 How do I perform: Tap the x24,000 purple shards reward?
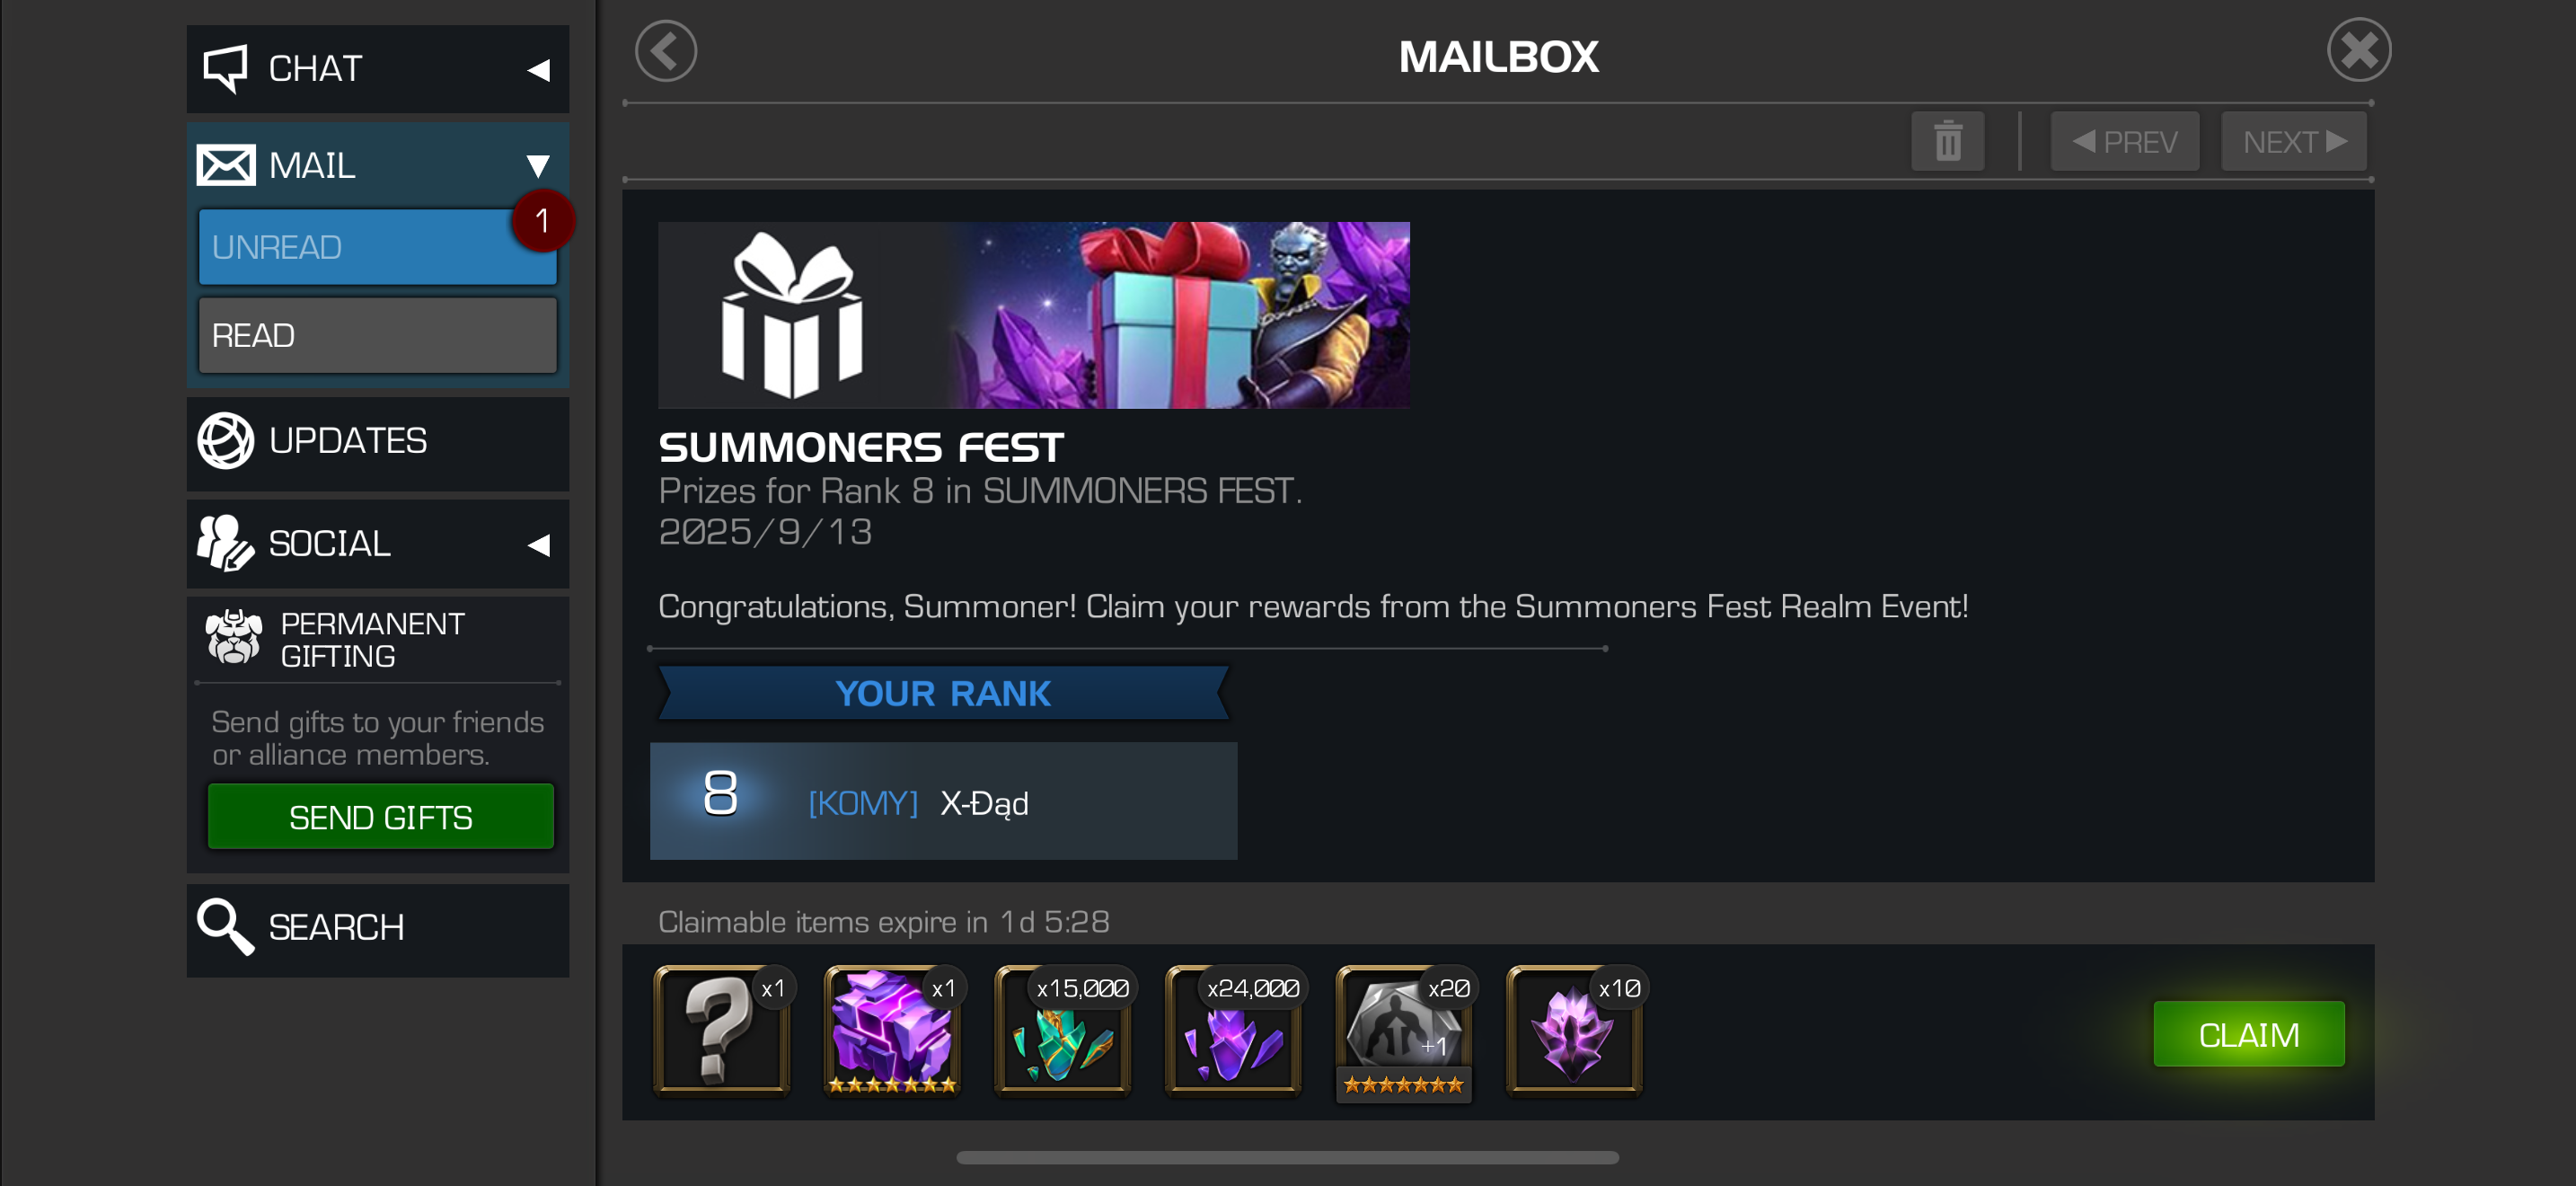(1233, 1032)
